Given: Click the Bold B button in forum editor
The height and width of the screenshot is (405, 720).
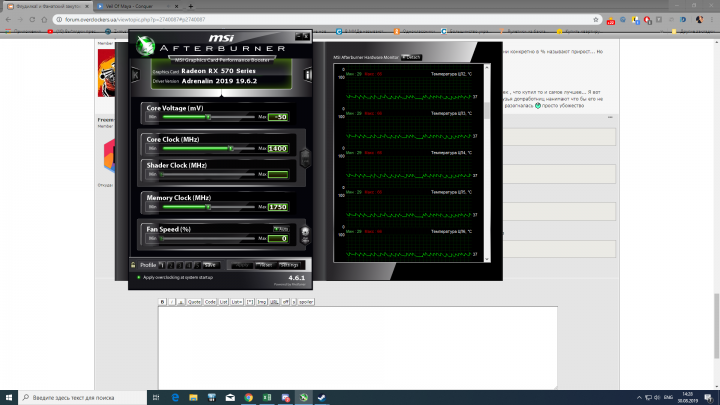Looking at the screenshot, I should pyautogui.click(x=162, y=302).
